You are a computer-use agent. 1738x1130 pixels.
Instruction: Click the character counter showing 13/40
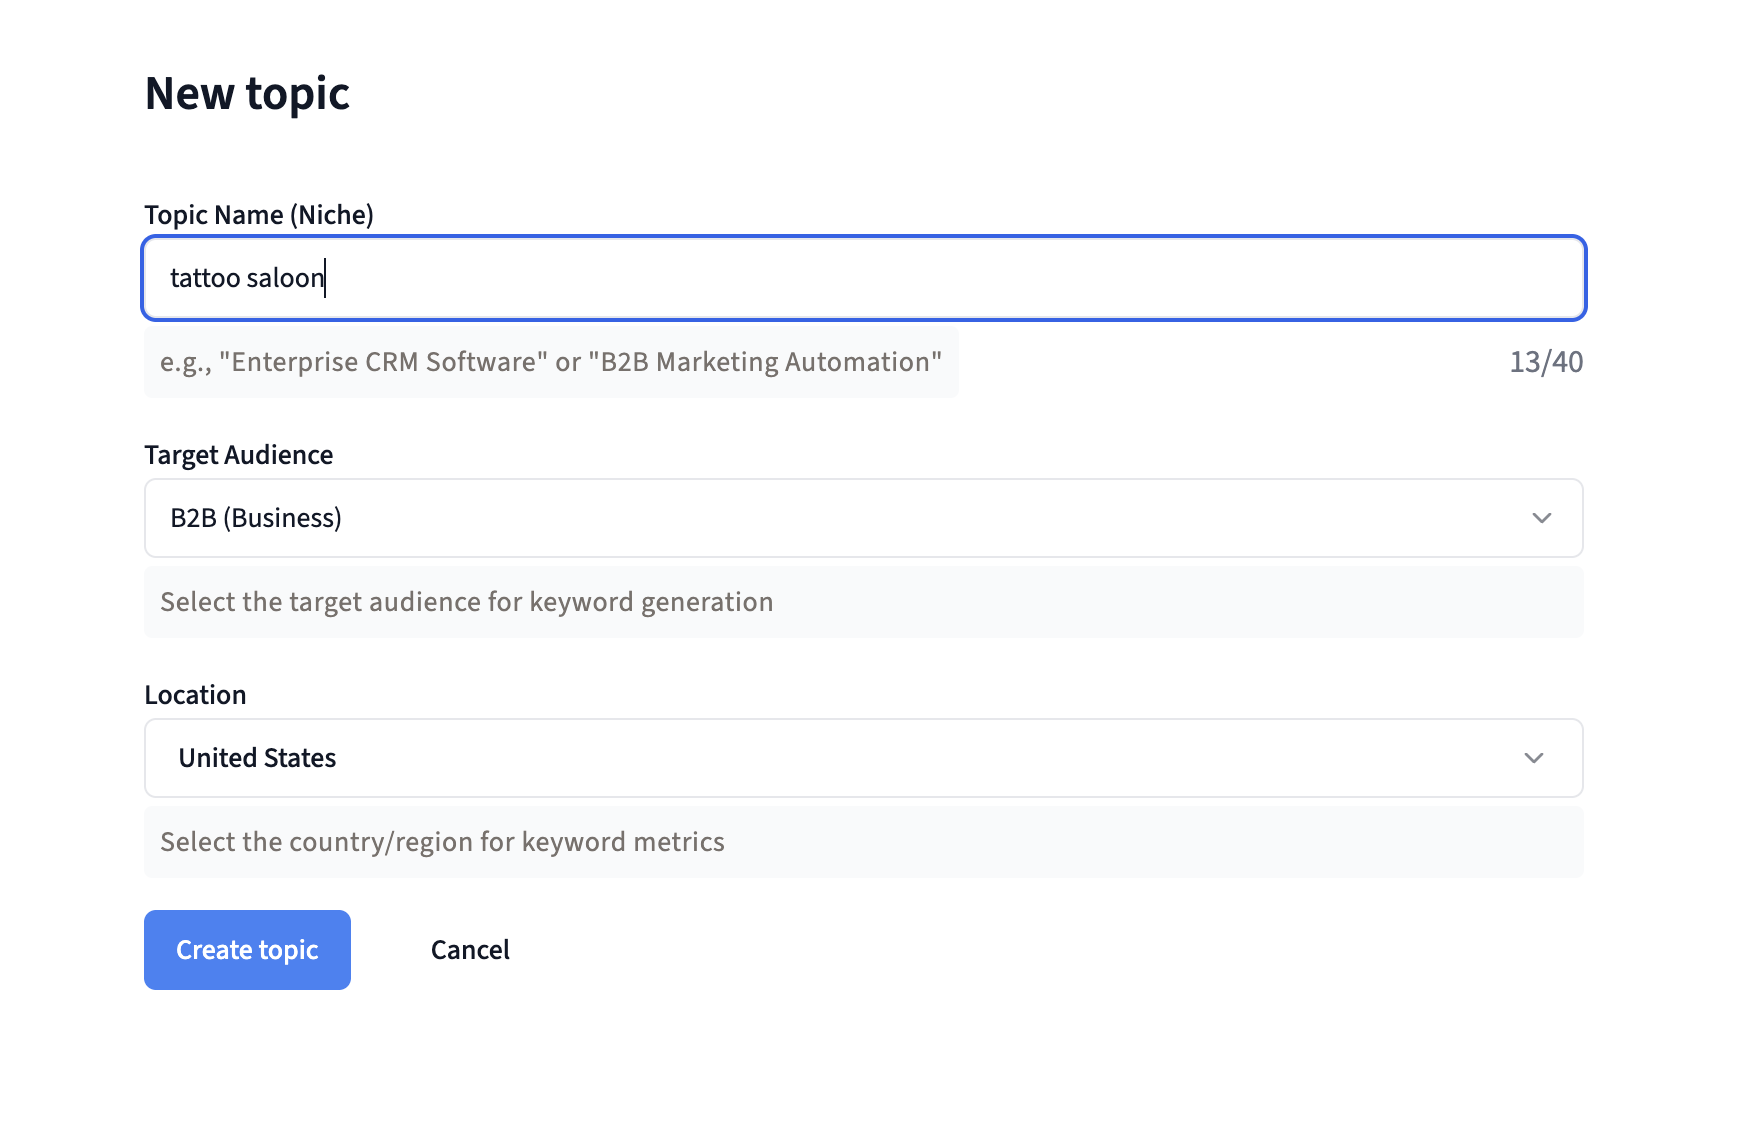(x=1546, y=362)
